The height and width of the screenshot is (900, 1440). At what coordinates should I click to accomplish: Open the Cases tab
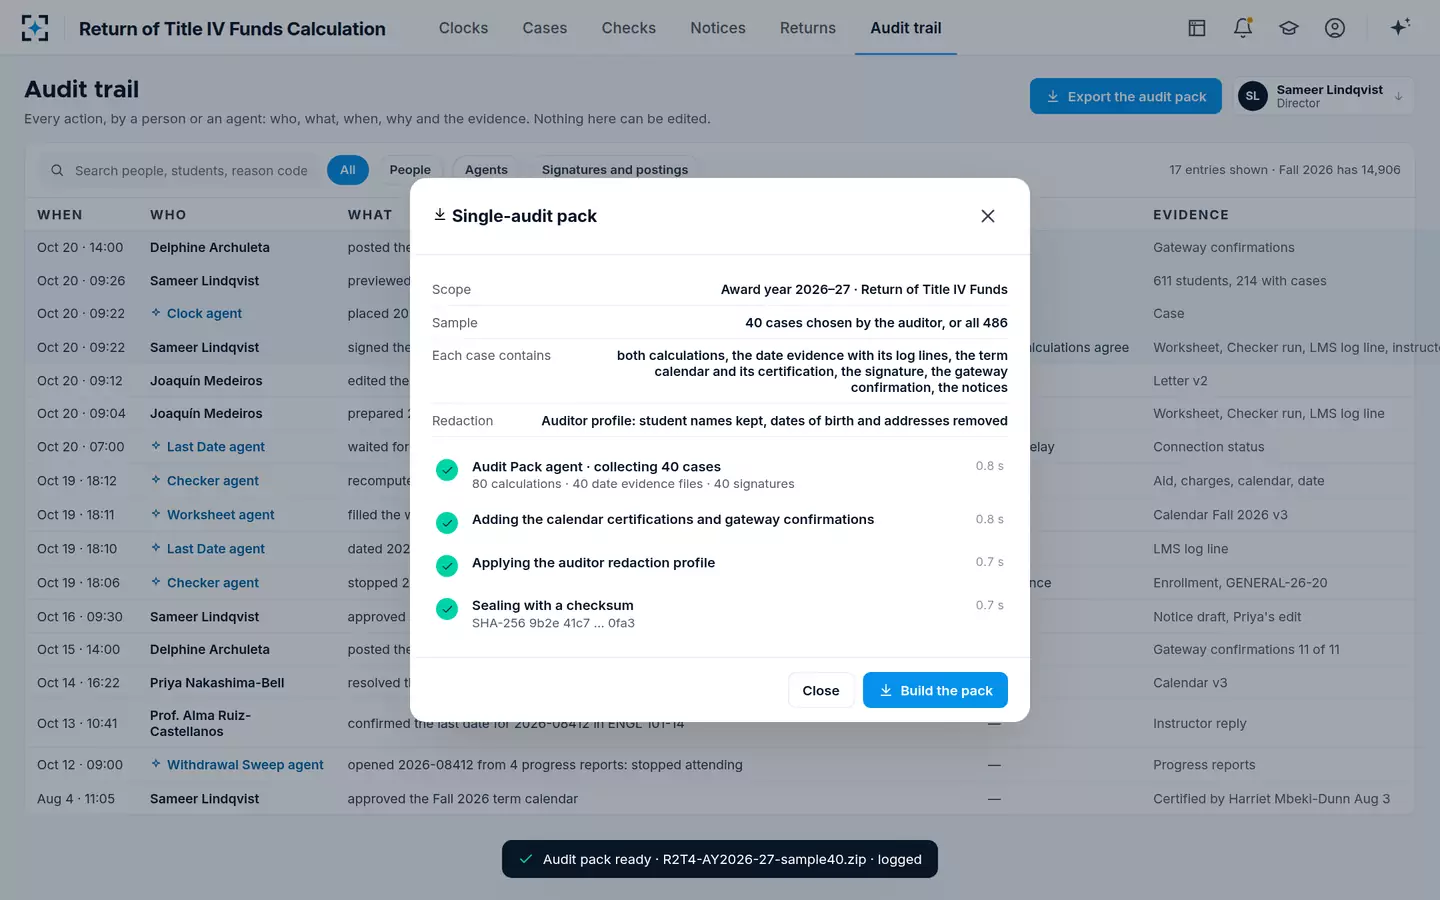[x=545, y=28]
